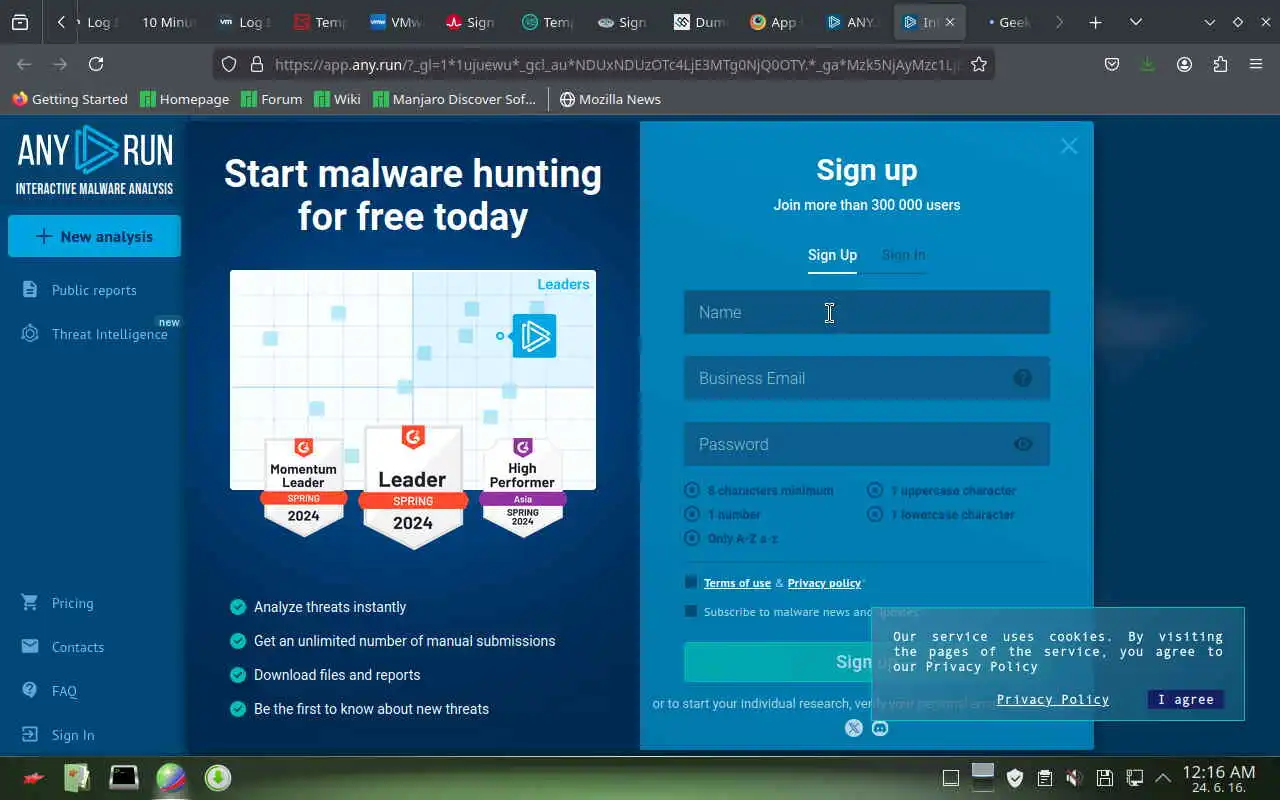Reload the current page
This screenshot has width=1280, height=800.
[x=96, y=64]
